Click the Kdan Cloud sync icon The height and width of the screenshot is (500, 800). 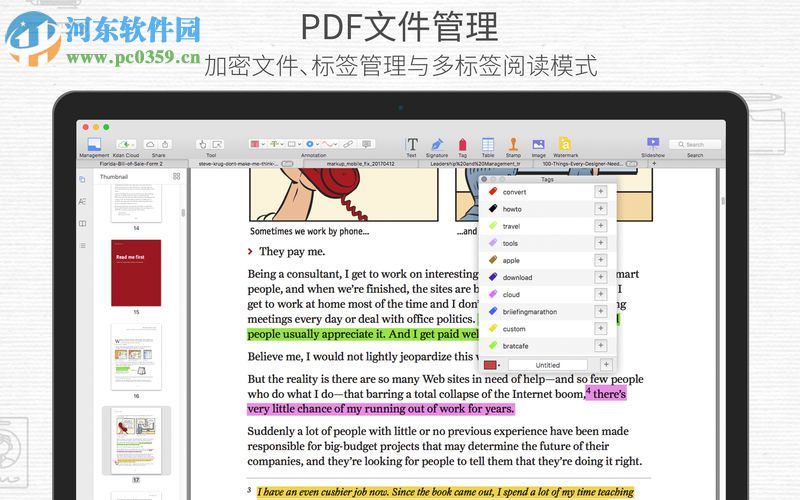point(126,144)
